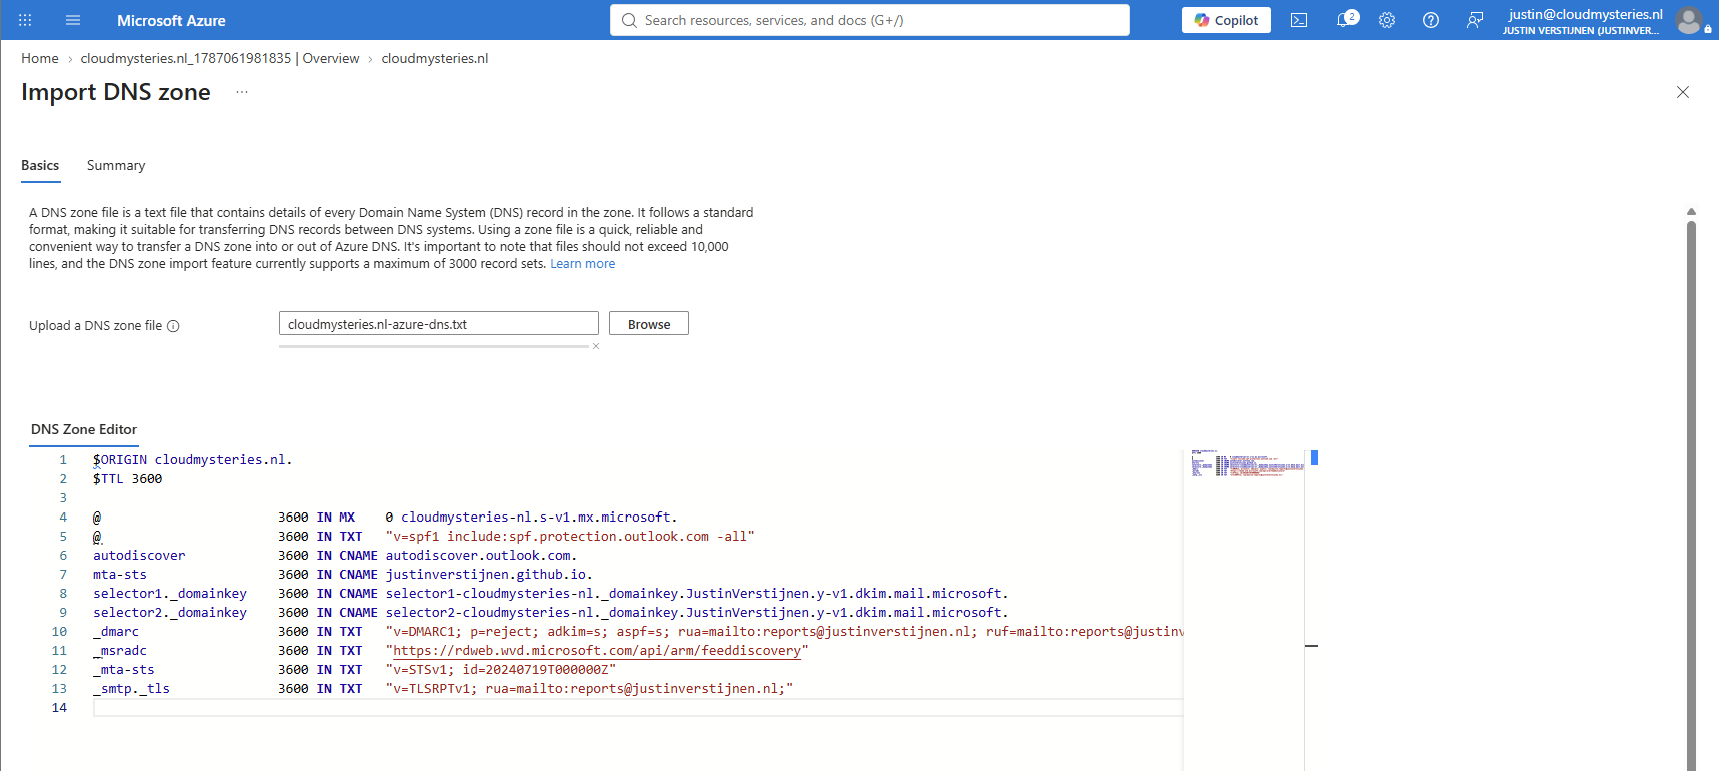
Task: Click the DNS zone file name field
Action: pyautogui.click(x=439, y=324)
